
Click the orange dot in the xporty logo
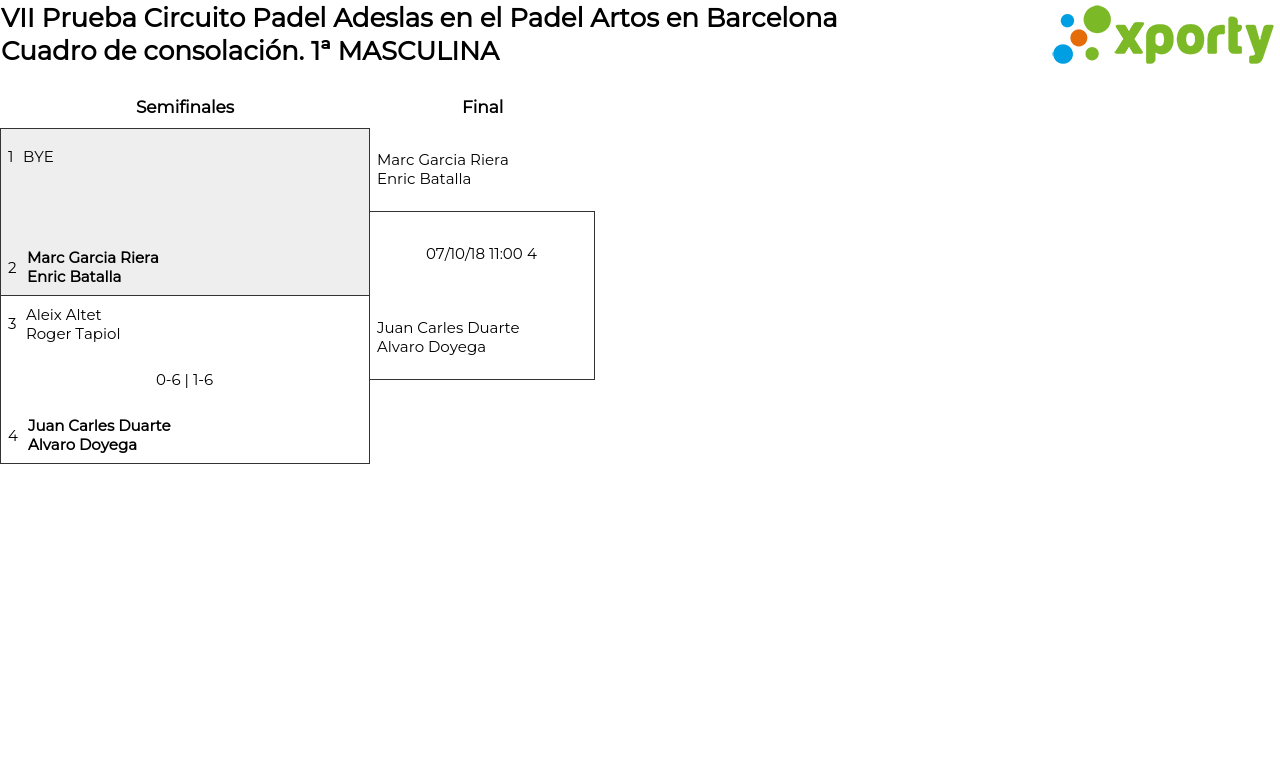[x=1078, y=38]
